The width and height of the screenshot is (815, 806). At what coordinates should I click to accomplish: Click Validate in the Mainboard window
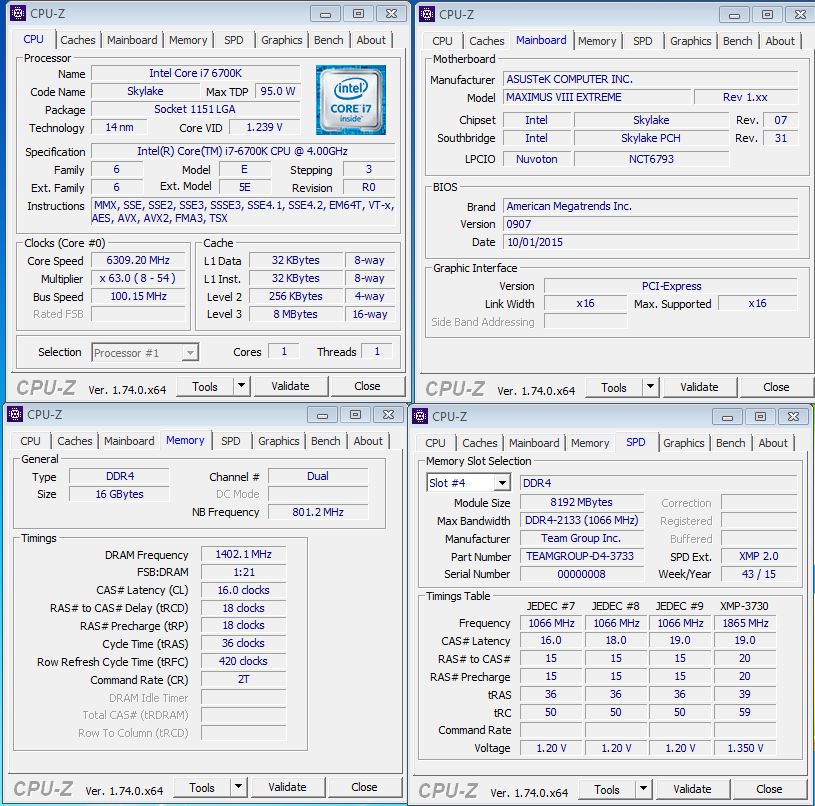point(699,387)
